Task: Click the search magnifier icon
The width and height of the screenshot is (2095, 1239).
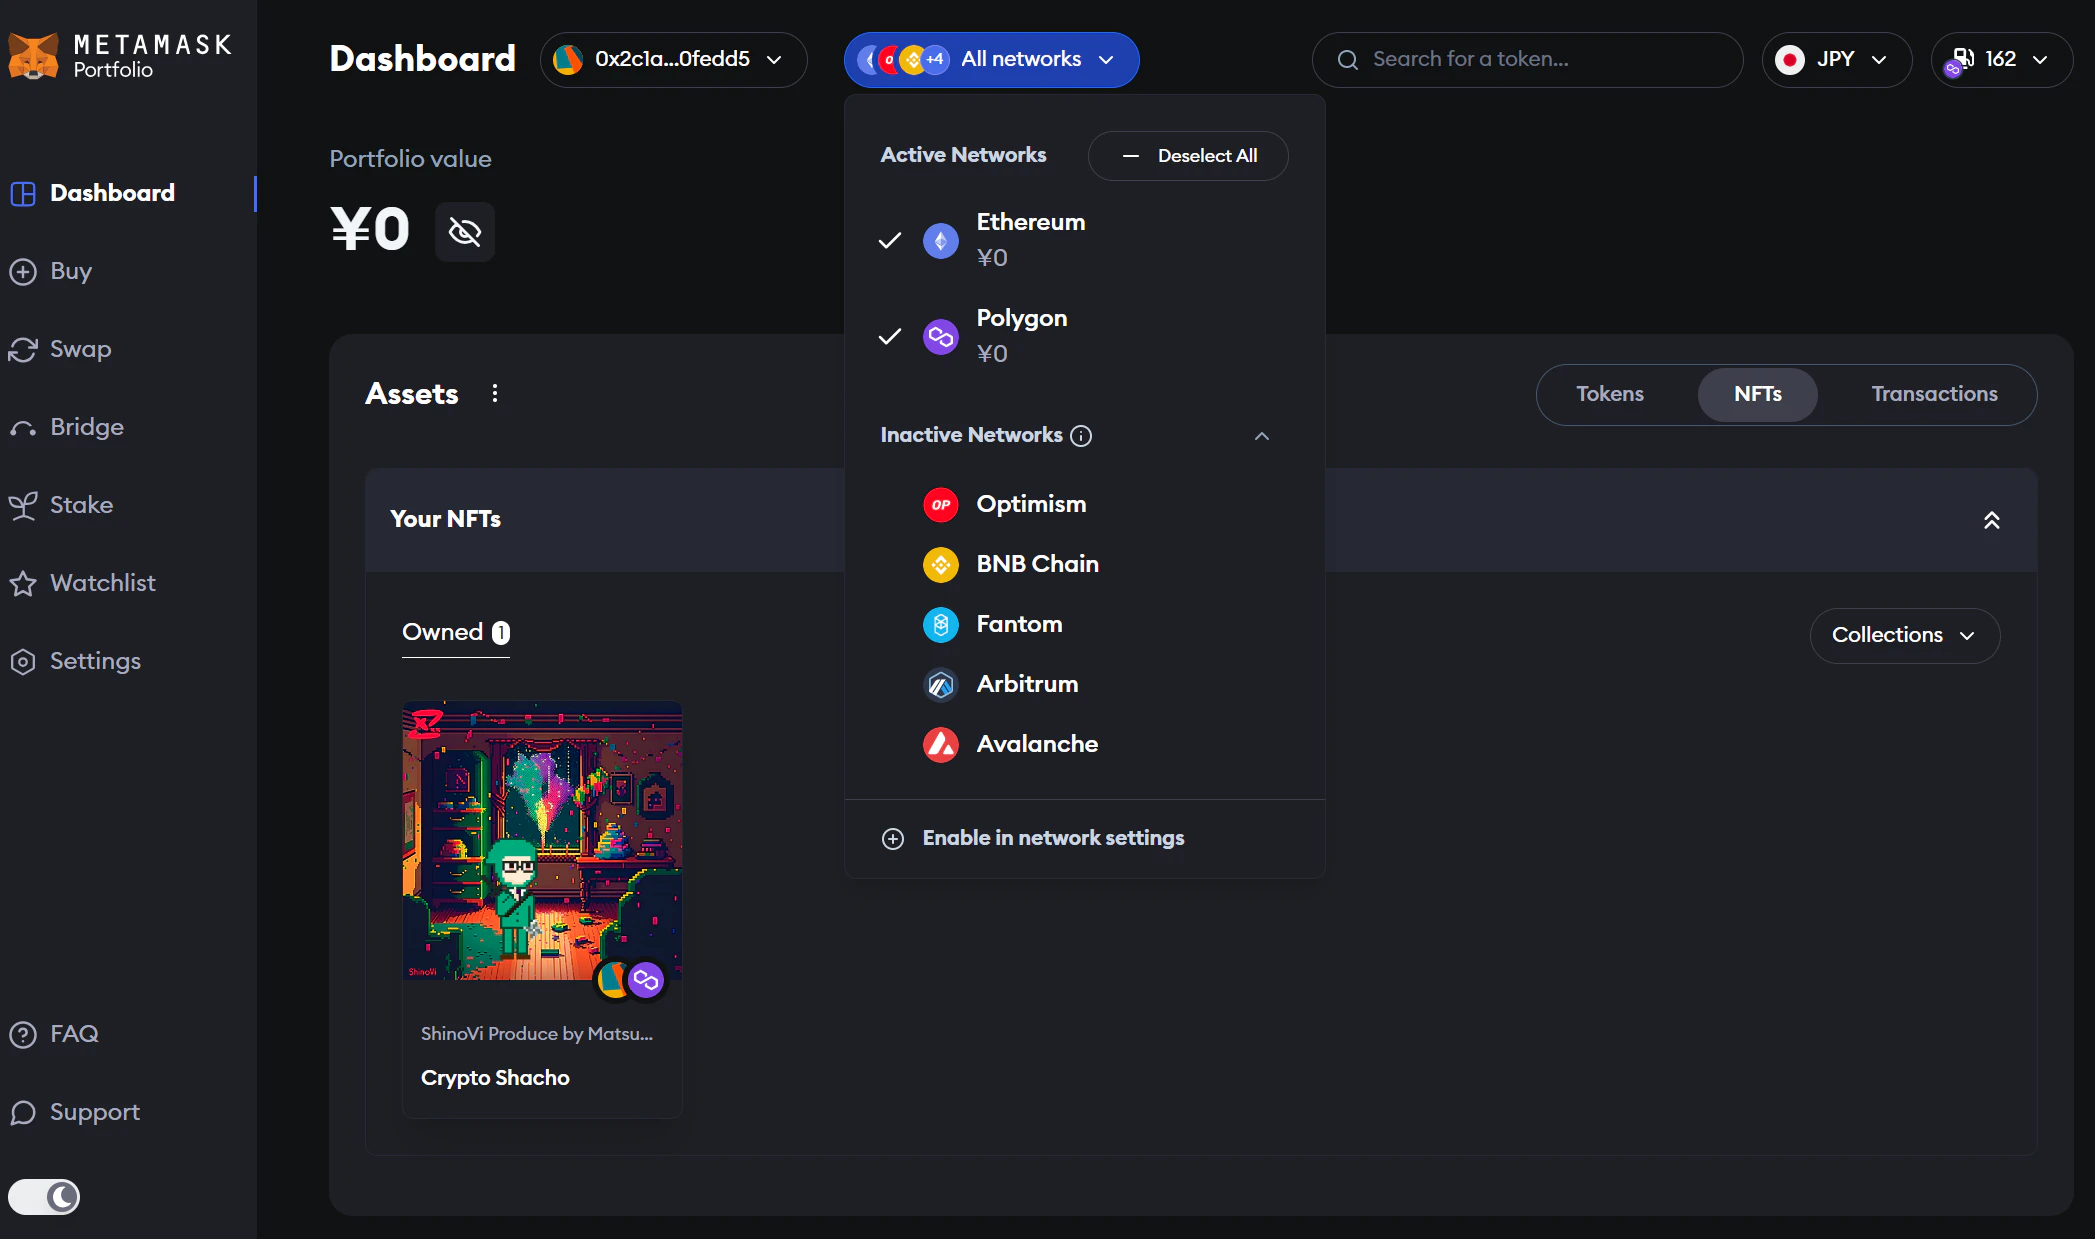Action: tap(1348, 60)
